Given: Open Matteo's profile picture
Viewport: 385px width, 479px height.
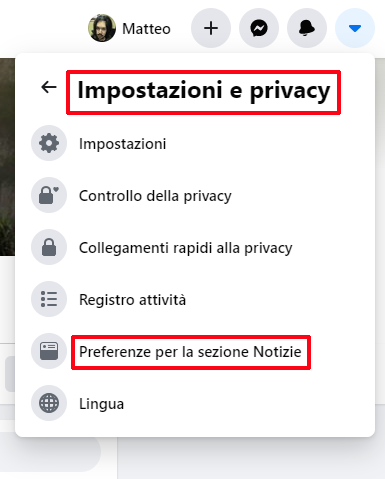Looking at the screenshot, I should point(102,28).
